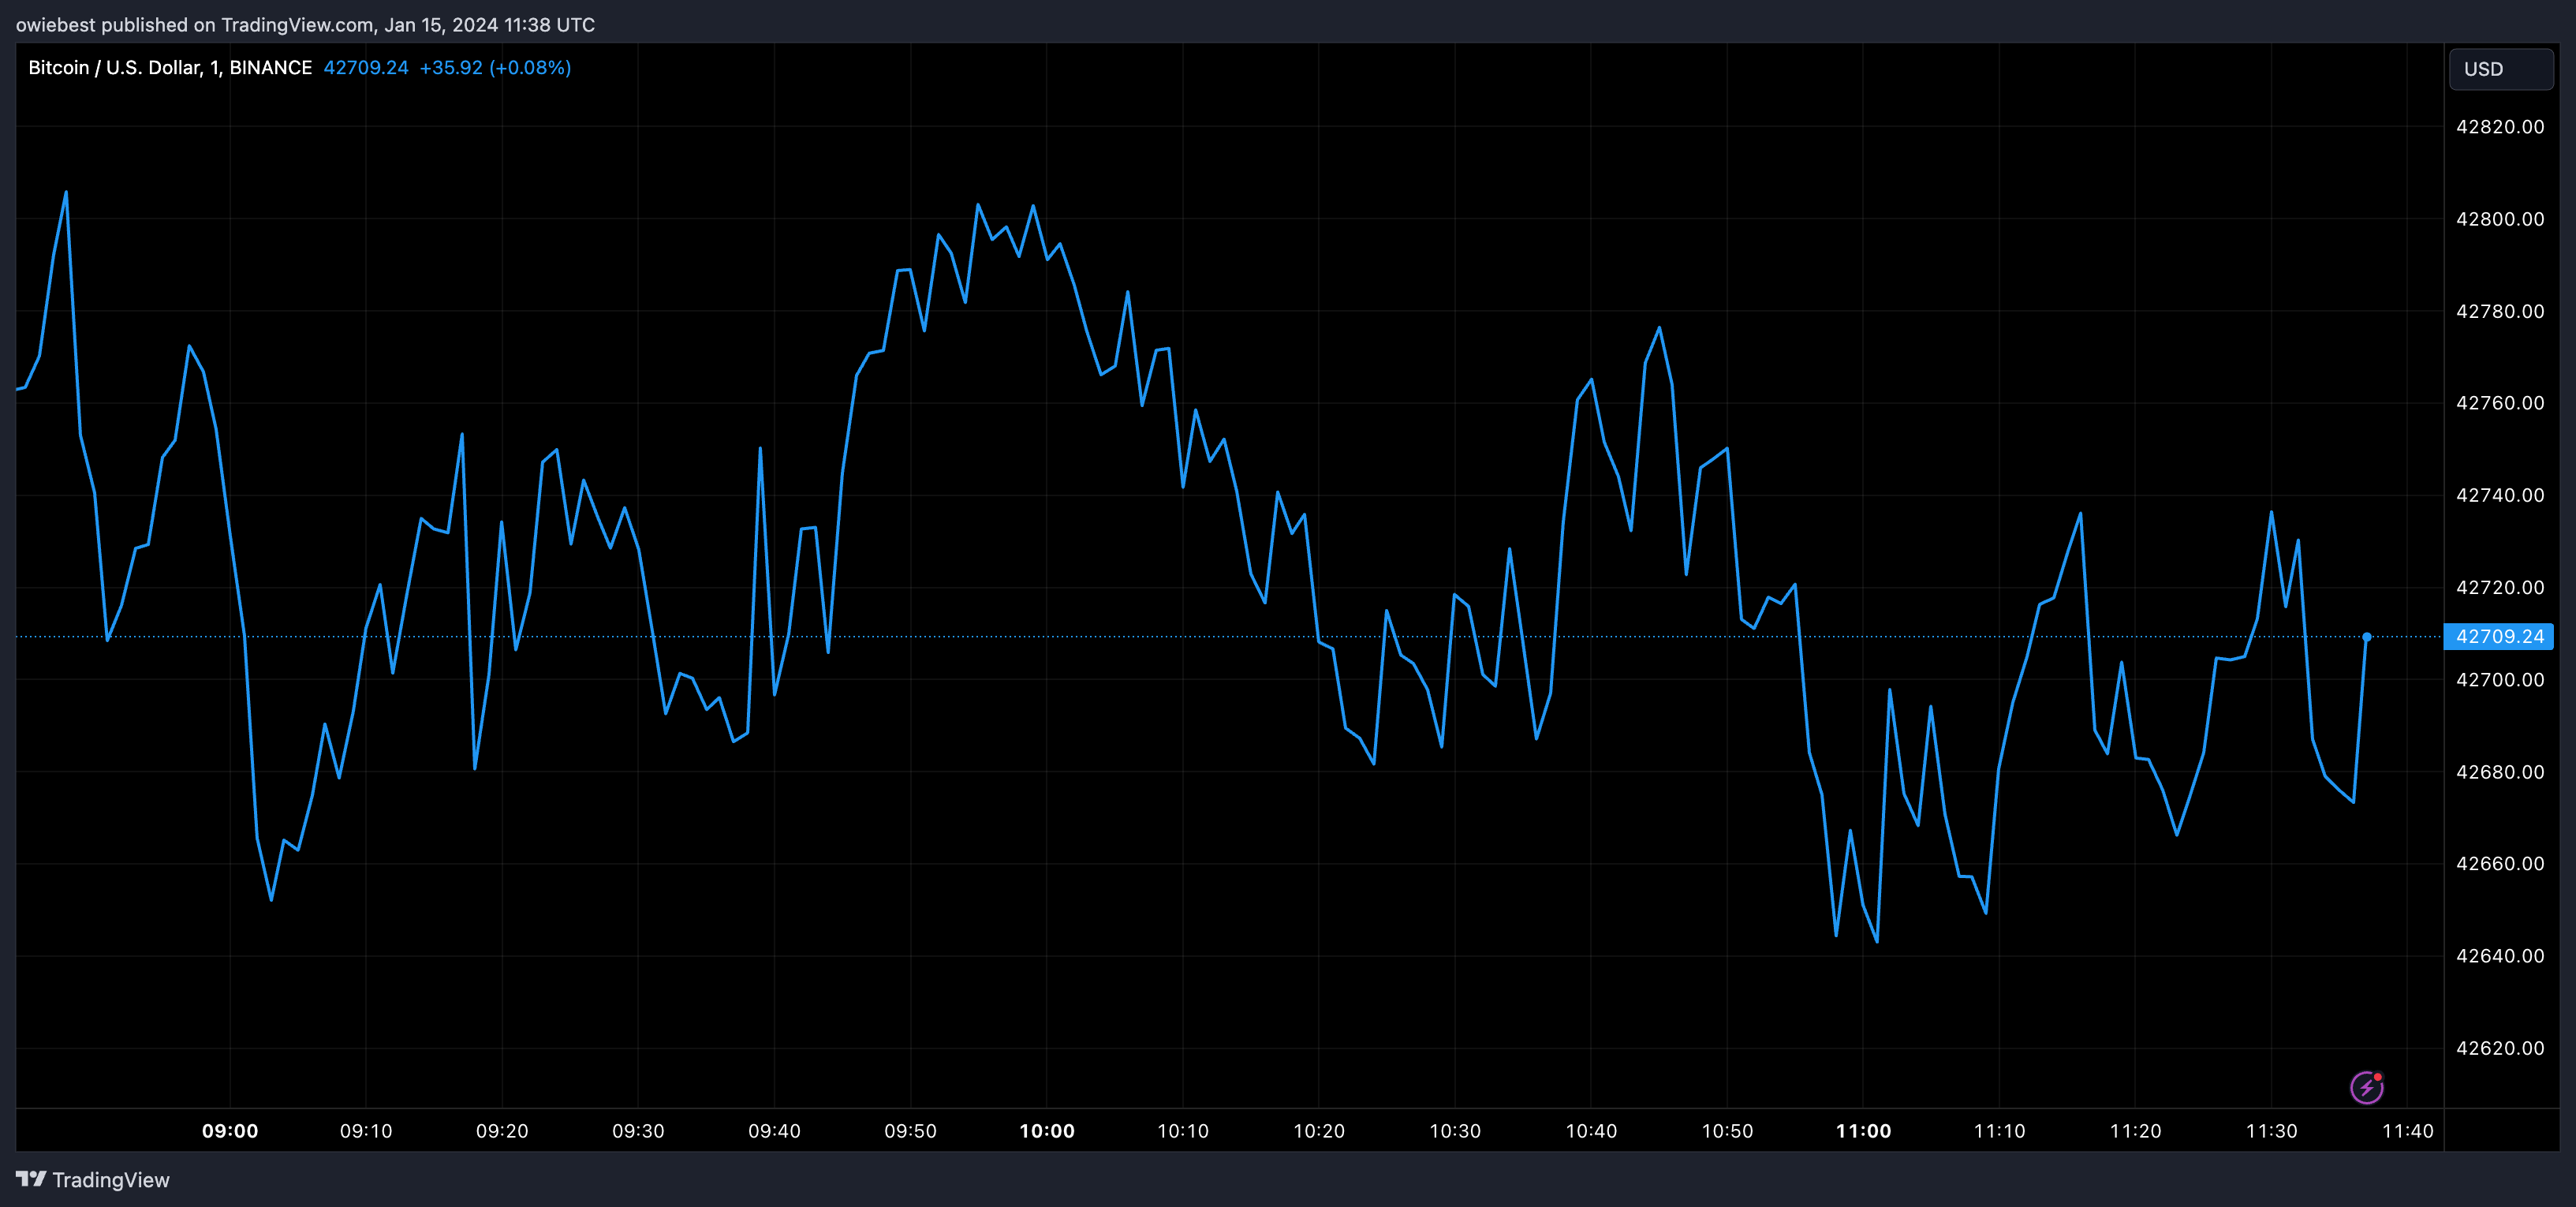Image resolution: width=2576 pixels, height=1207 pixels.
Task: Click the 09:10 time axis label
Action: click(x=366, y=1131)
